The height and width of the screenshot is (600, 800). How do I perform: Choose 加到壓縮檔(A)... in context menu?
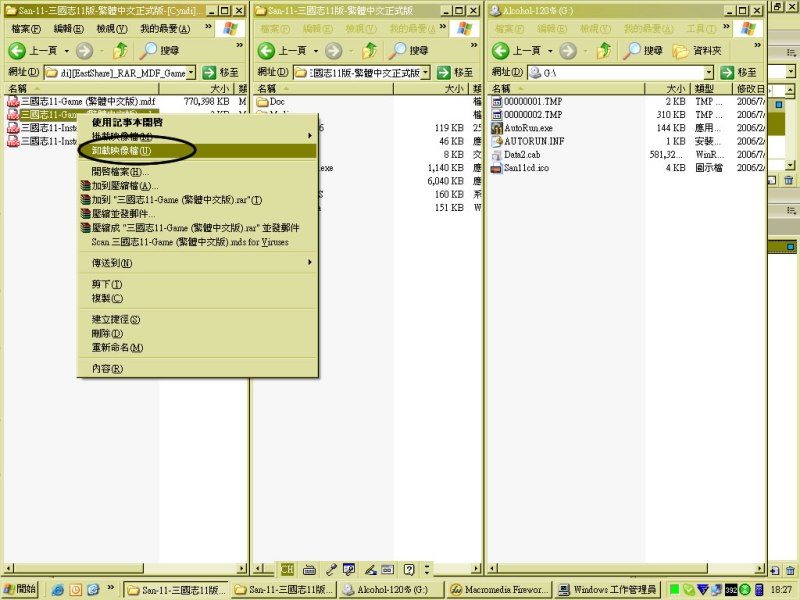click(x=197, y=186)
